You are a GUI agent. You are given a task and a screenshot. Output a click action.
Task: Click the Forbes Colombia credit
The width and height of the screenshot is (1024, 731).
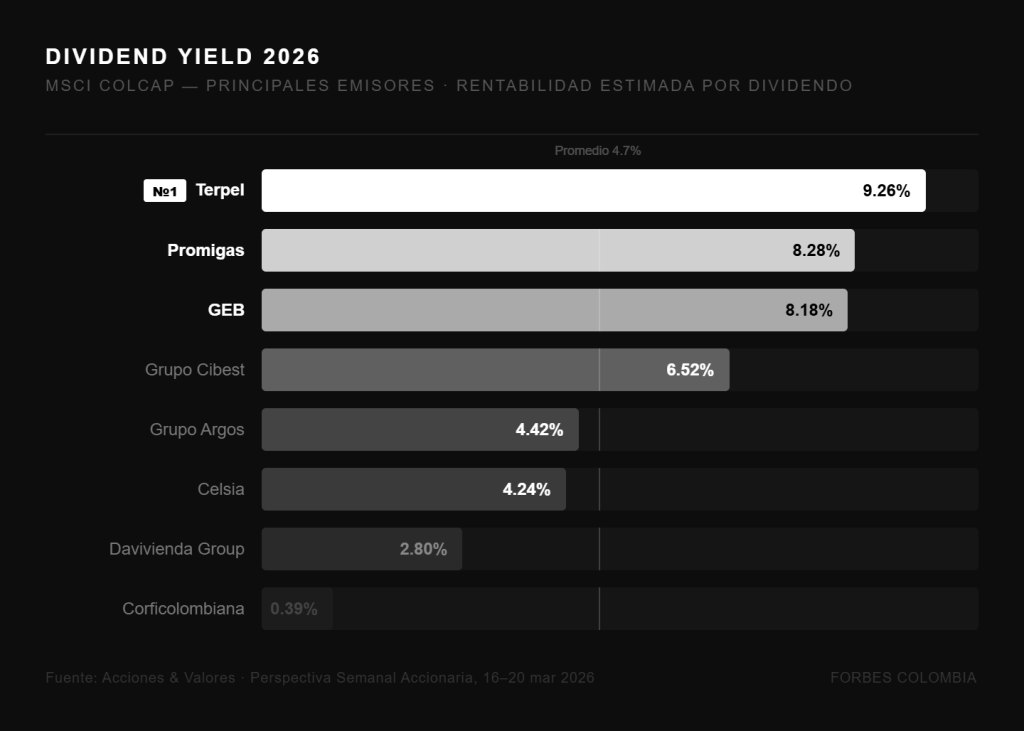[x=903, y=678]
